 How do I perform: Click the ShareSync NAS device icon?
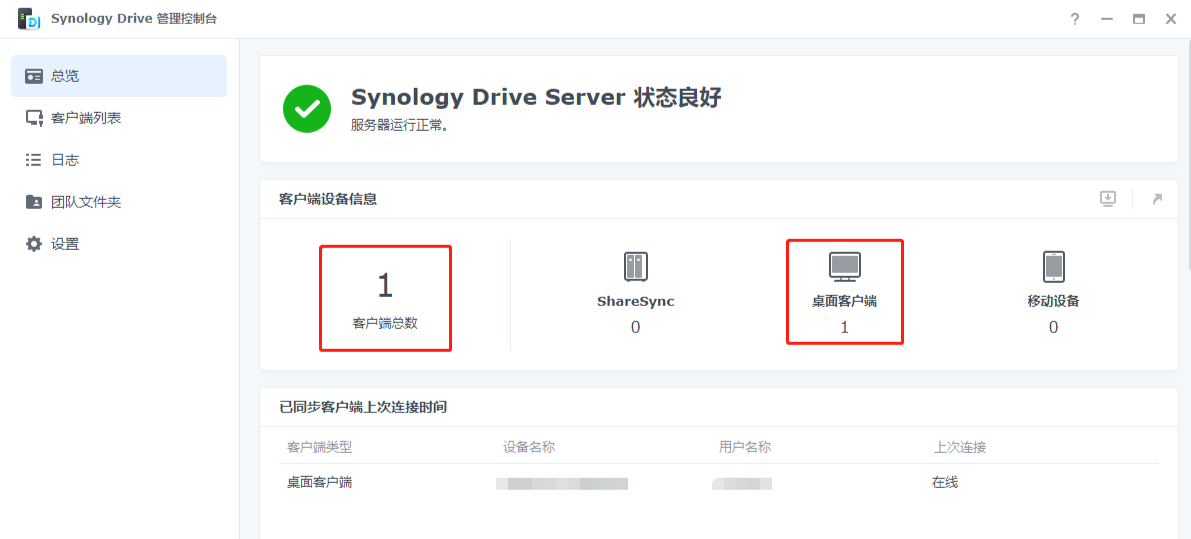coord(635,267)
